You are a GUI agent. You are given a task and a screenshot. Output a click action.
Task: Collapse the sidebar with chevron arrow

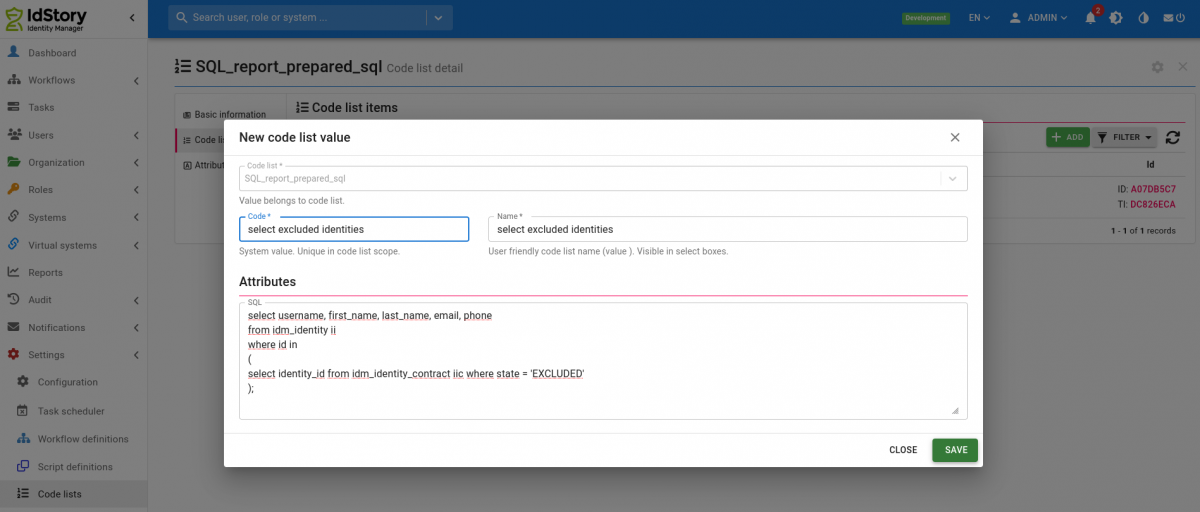point(133,18)
